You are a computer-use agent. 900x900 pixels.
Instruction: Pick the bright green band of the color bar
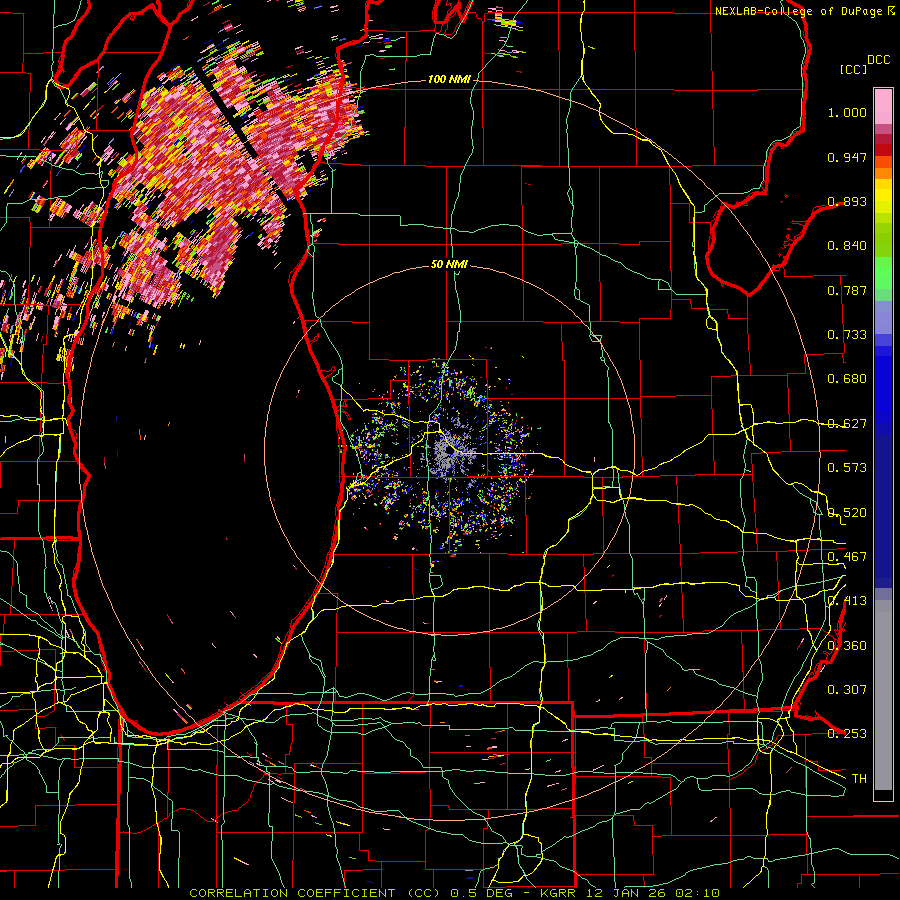[883, 273]
